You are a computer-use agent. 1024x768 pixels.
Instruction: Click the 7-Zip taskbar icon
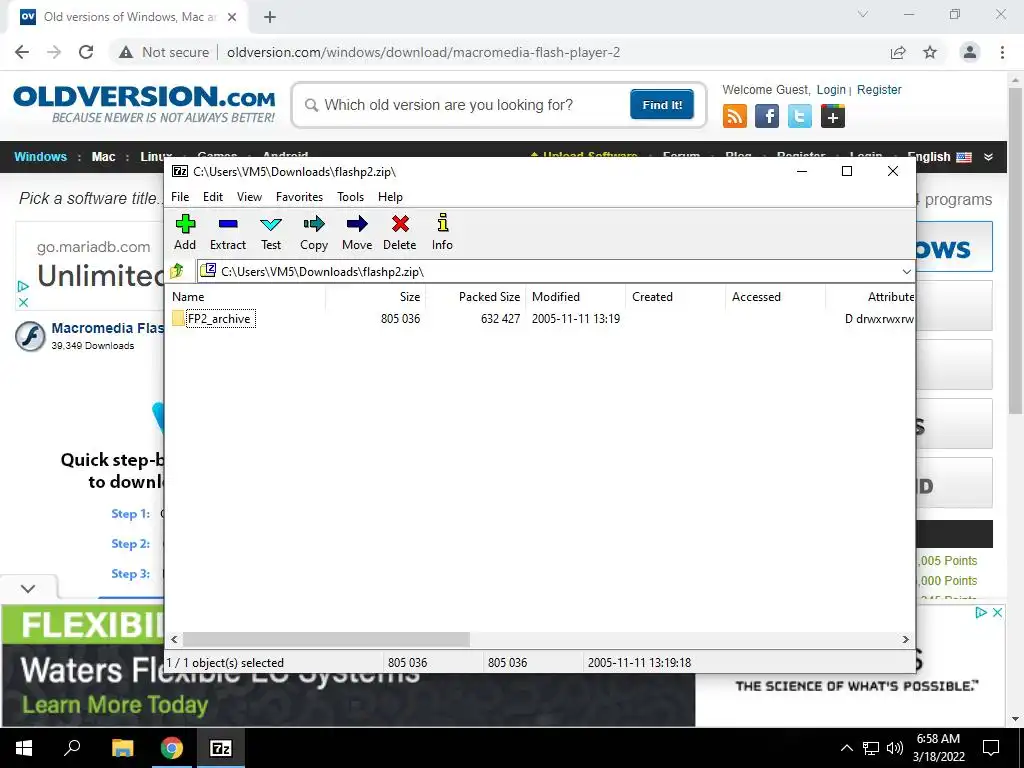tap(221, 748)
